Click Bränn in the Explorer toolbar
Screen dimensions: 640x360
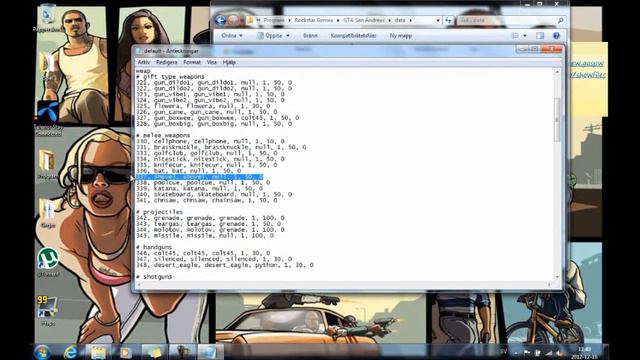(310, 36)
